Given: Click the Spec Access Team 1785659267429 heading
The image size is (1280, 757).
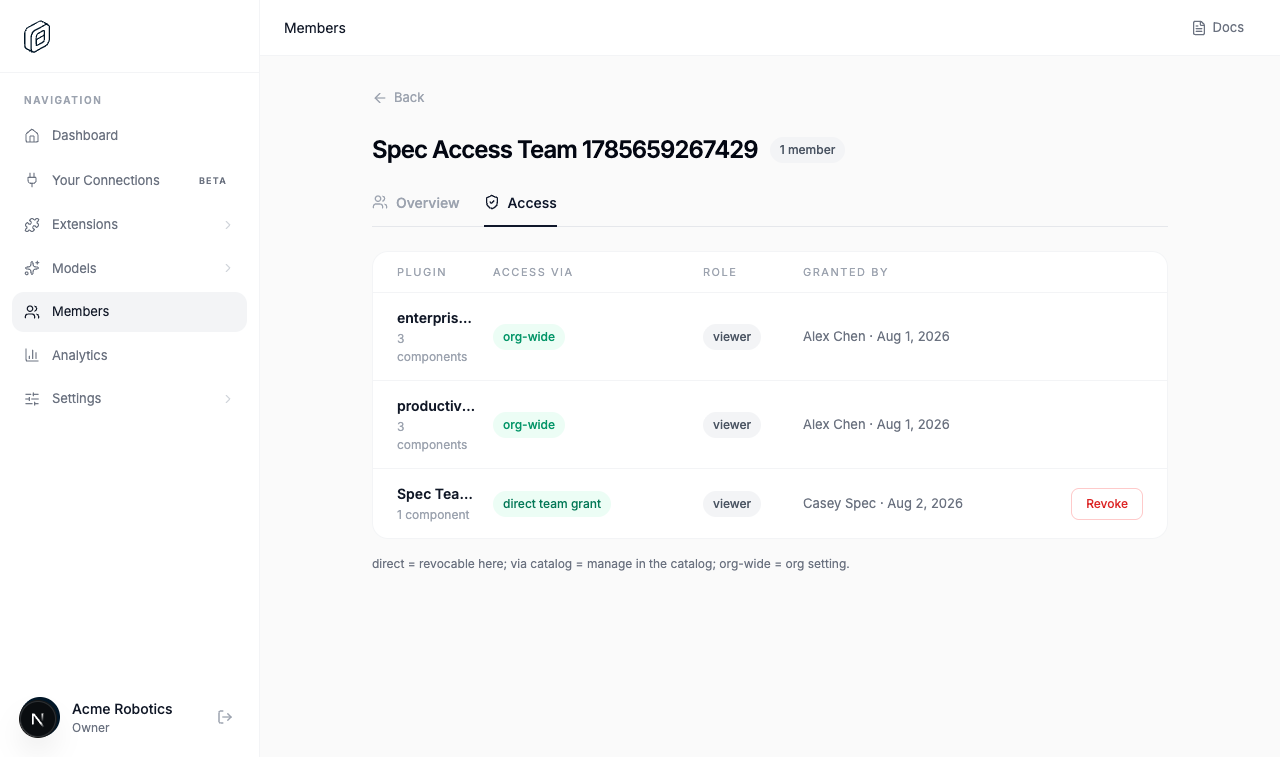Looking at the screenshot, I should pos(565,150).
